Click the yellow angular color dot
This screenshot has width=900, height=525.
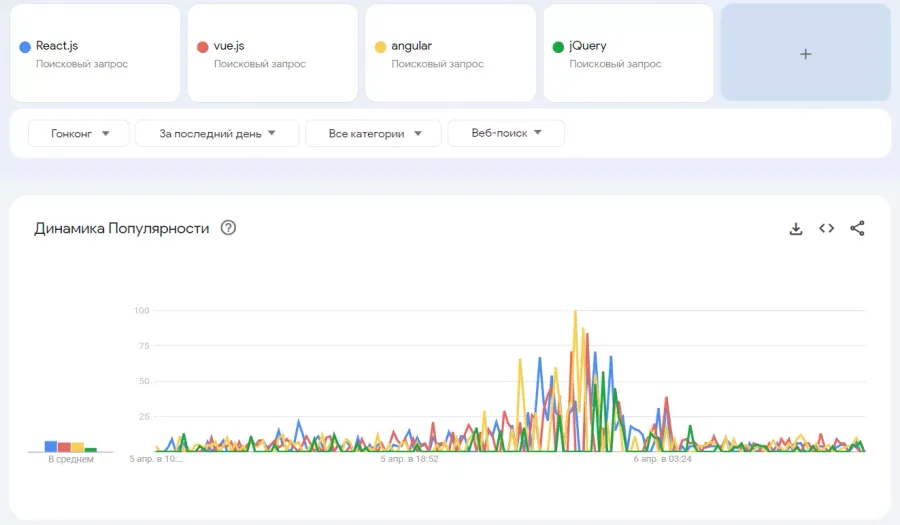pyautogui.click(x=380, y=47)
